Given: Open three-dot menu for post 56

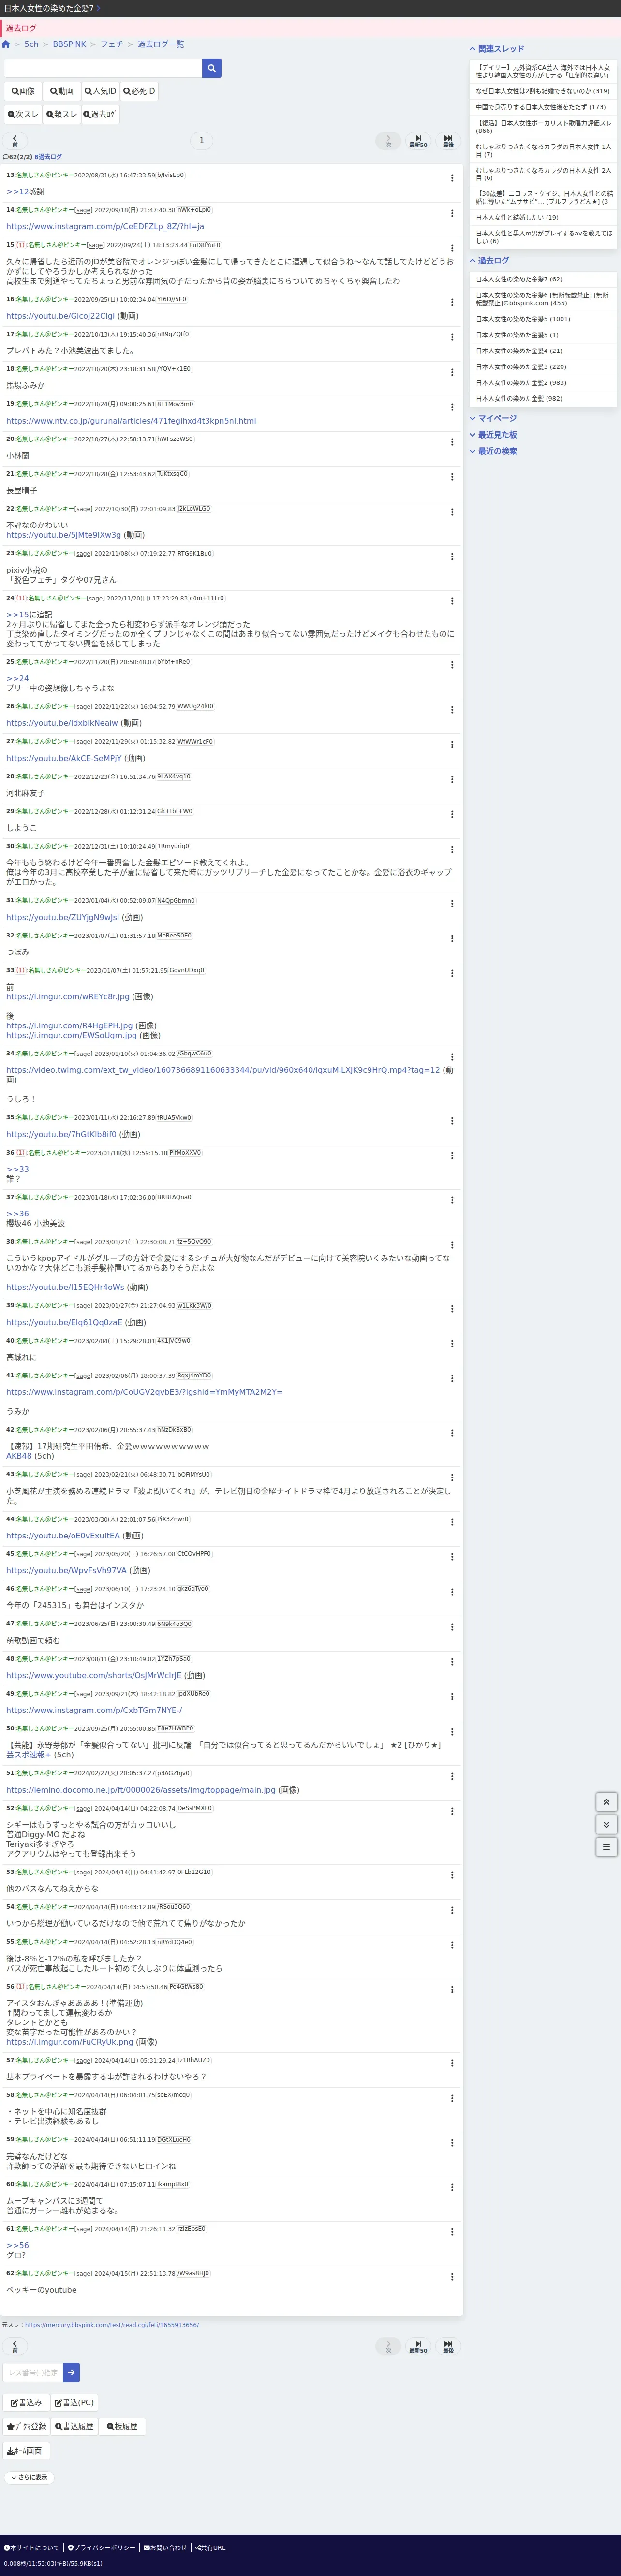Looking at the screenshot, I should click(x=452, y=1990).
